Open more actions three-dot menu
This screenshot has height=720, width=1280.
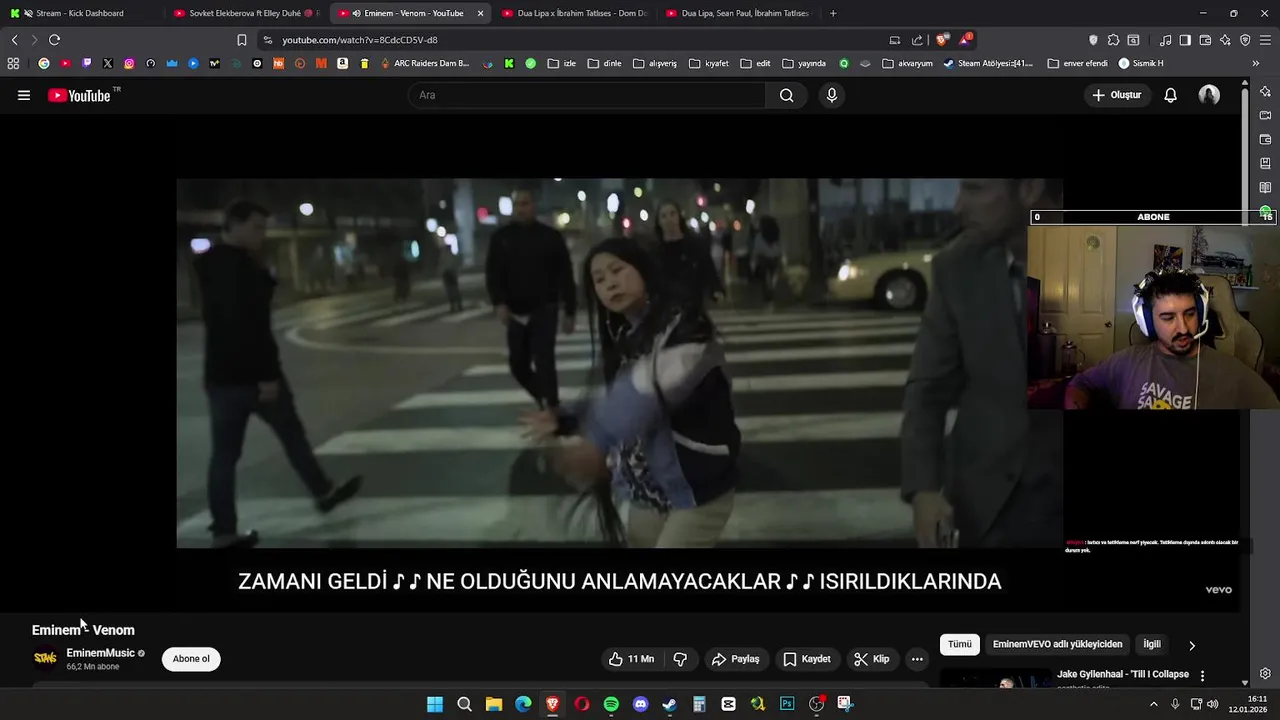pyautogui.click(x=917, y=659)
